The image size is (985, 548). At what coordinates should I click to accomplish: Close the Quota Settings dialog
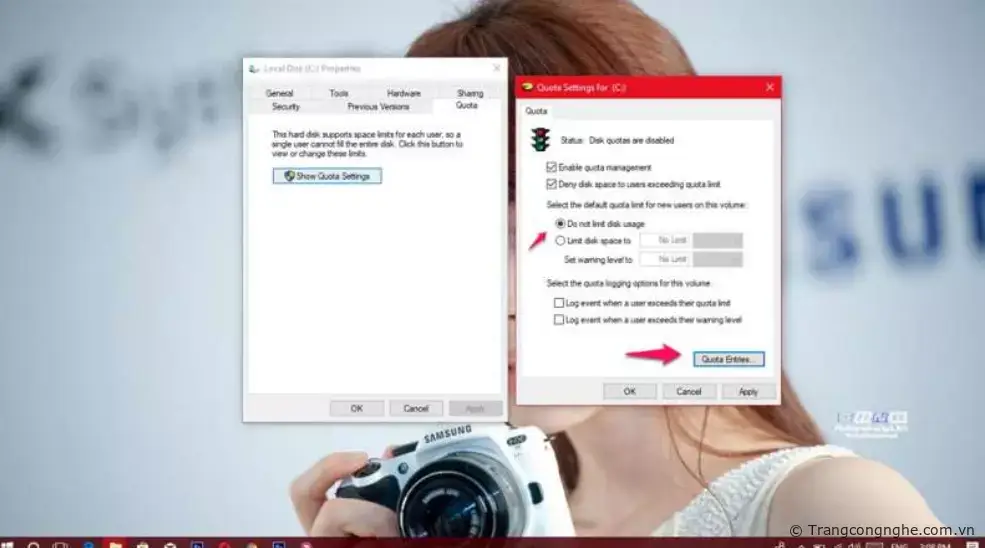(767, 88)
